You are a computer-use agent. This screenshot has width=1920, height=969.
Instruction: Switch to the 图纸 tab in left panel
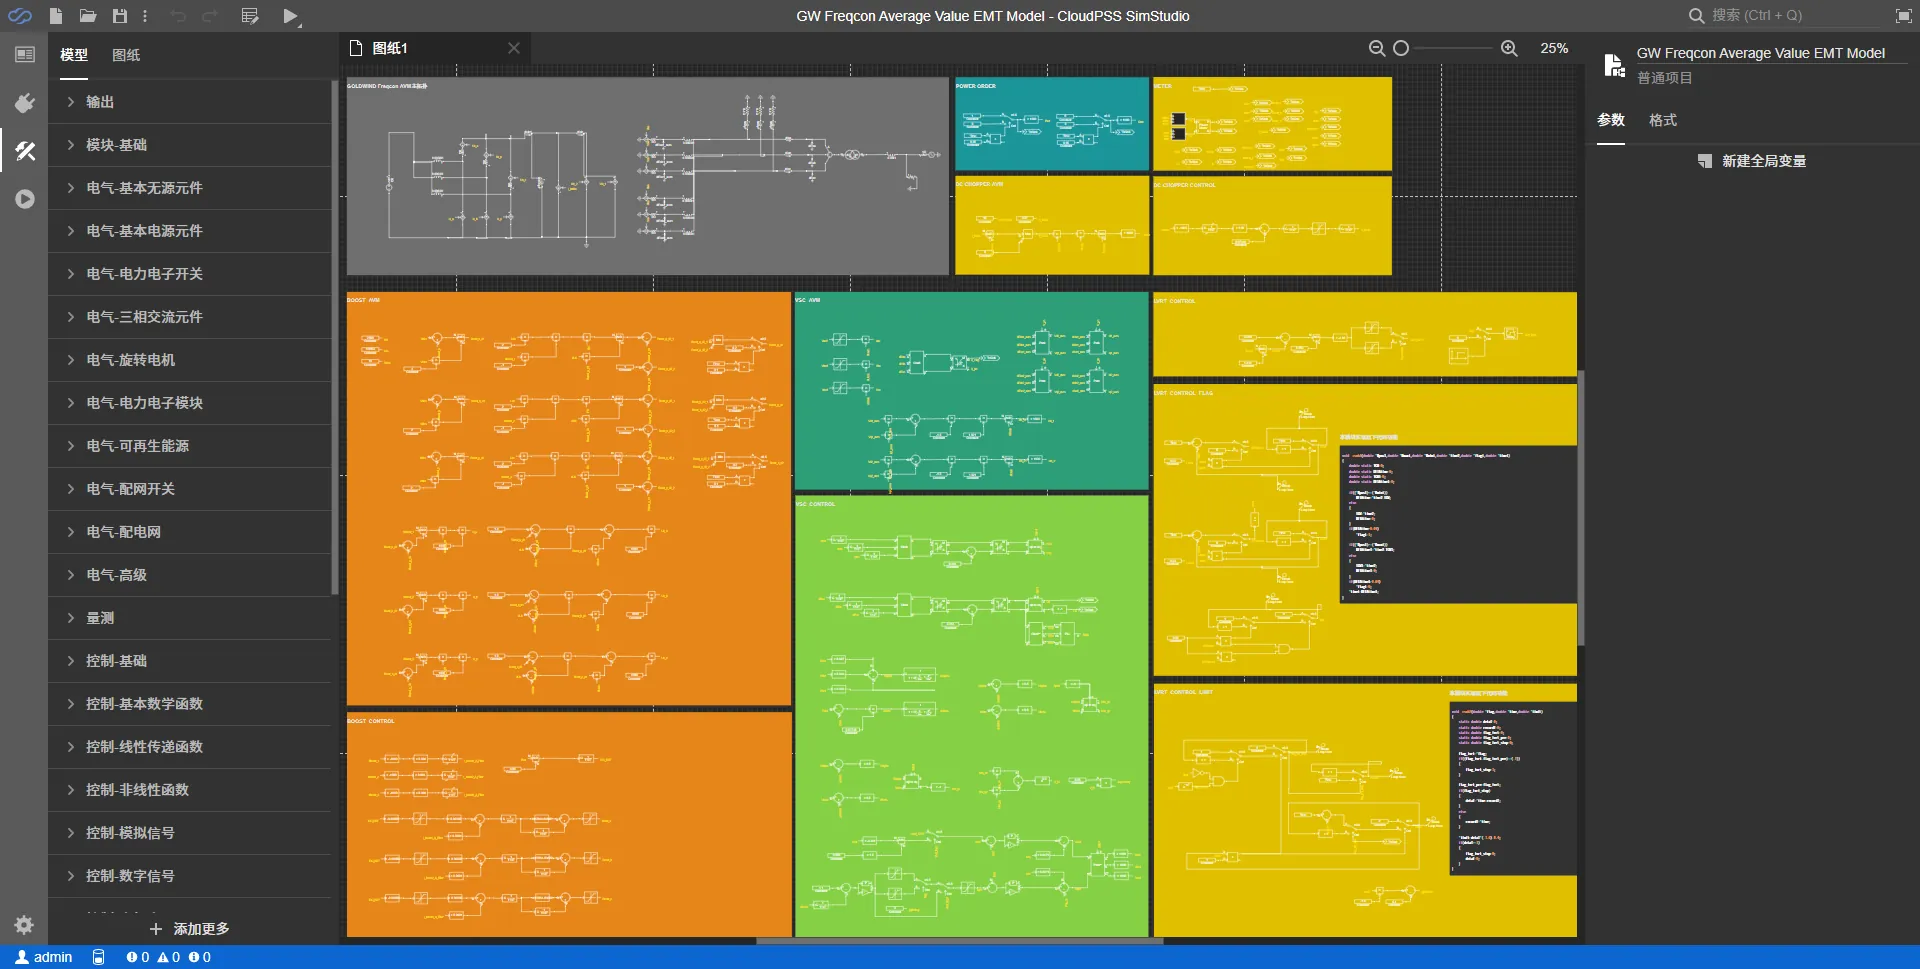coord(126,55)
